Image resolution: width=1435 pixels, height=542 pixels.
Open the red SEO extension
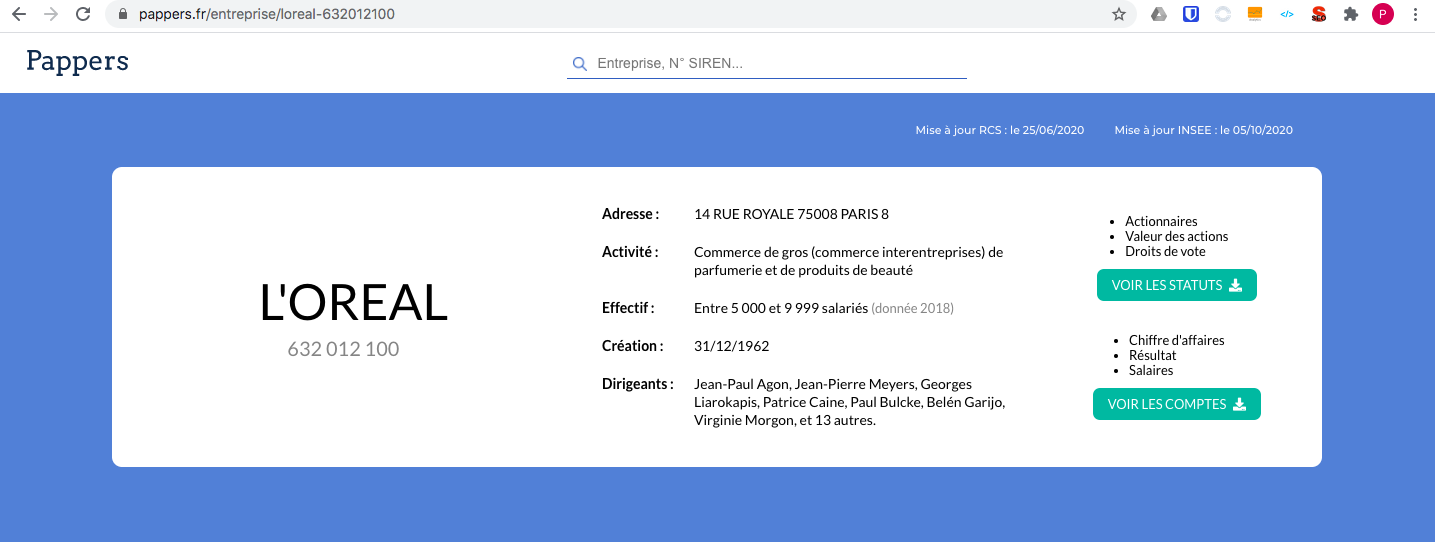click(x=1319, y=14)
